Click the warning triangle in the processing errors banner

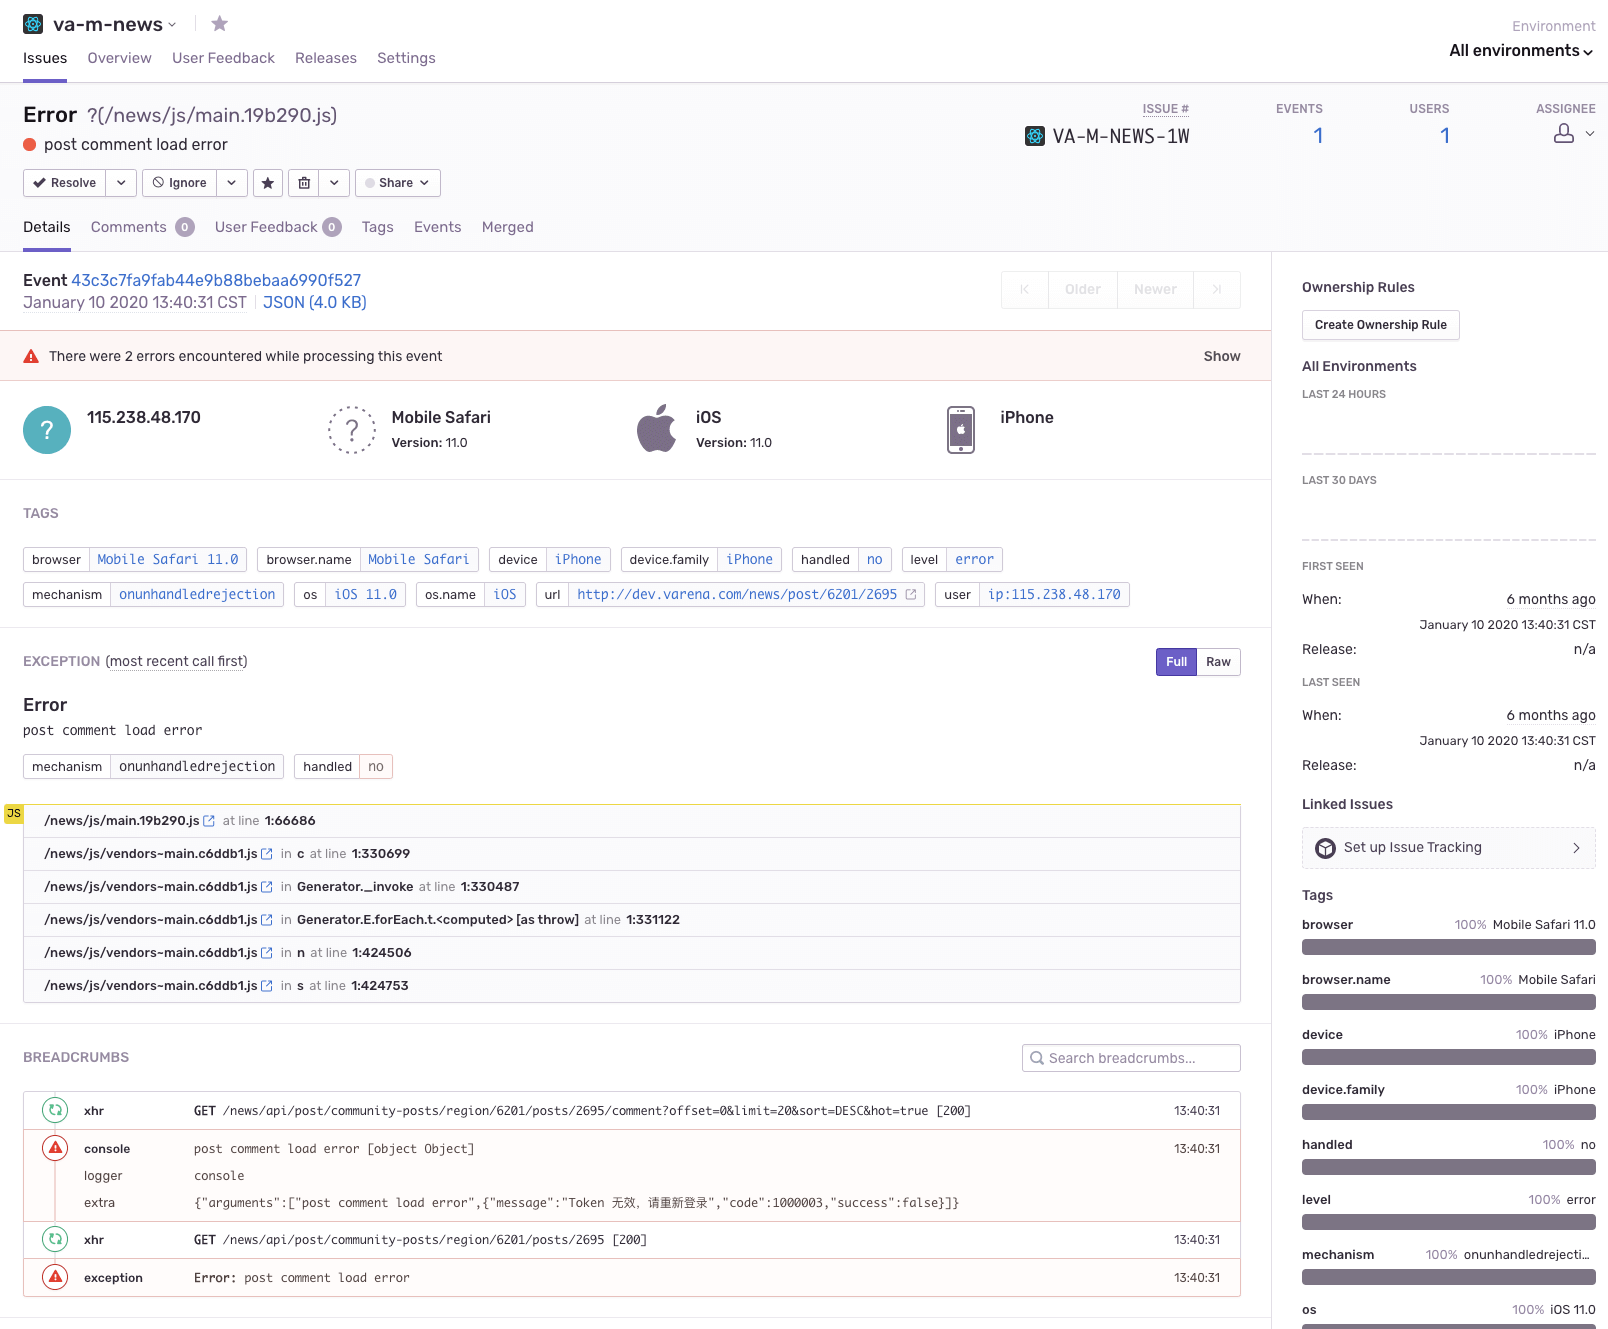coord(31,356)
